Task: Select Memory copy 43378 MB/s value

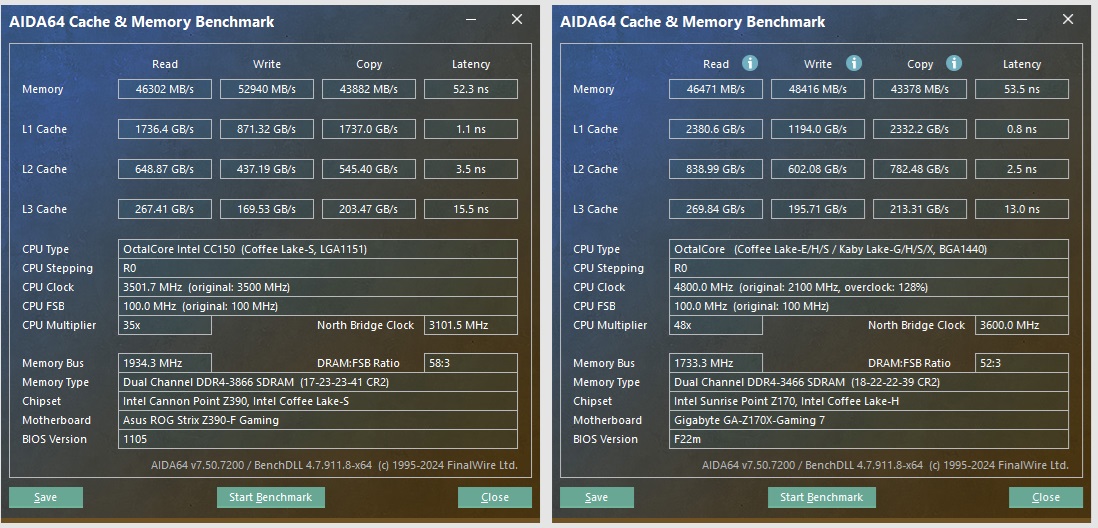Action: [919, 89]
